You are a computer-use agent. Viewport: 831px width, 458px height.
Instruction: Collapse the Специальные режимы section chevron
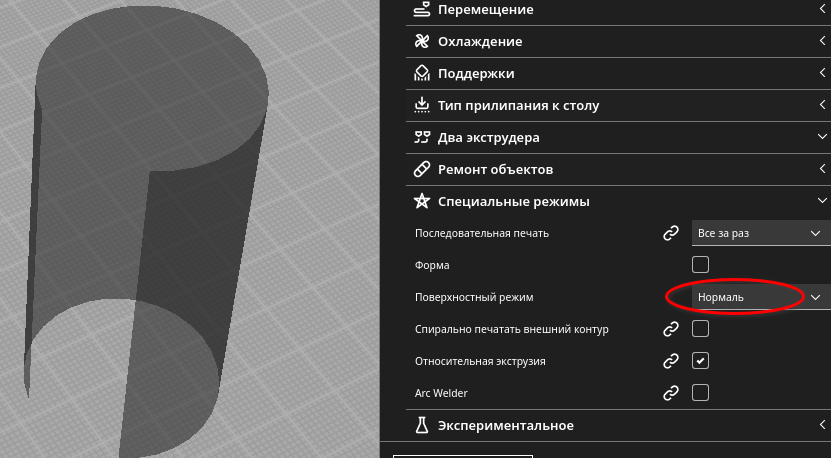point(820,202)
